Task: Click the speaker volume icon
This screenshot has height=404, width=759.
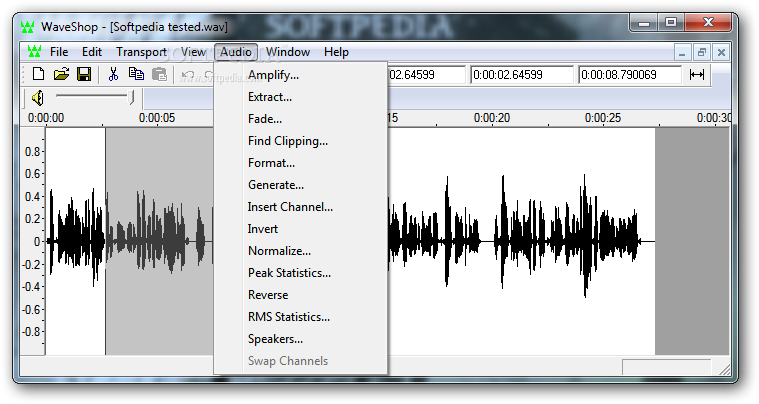Action: tap(38, 98)
